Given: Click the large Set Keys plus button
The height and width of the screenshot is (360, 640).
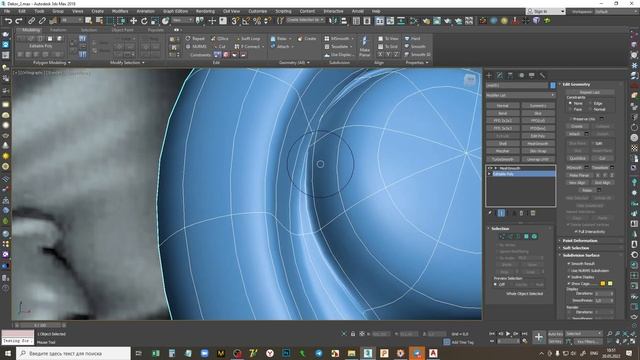Looking at the screenshot, I should pos(539,337).
